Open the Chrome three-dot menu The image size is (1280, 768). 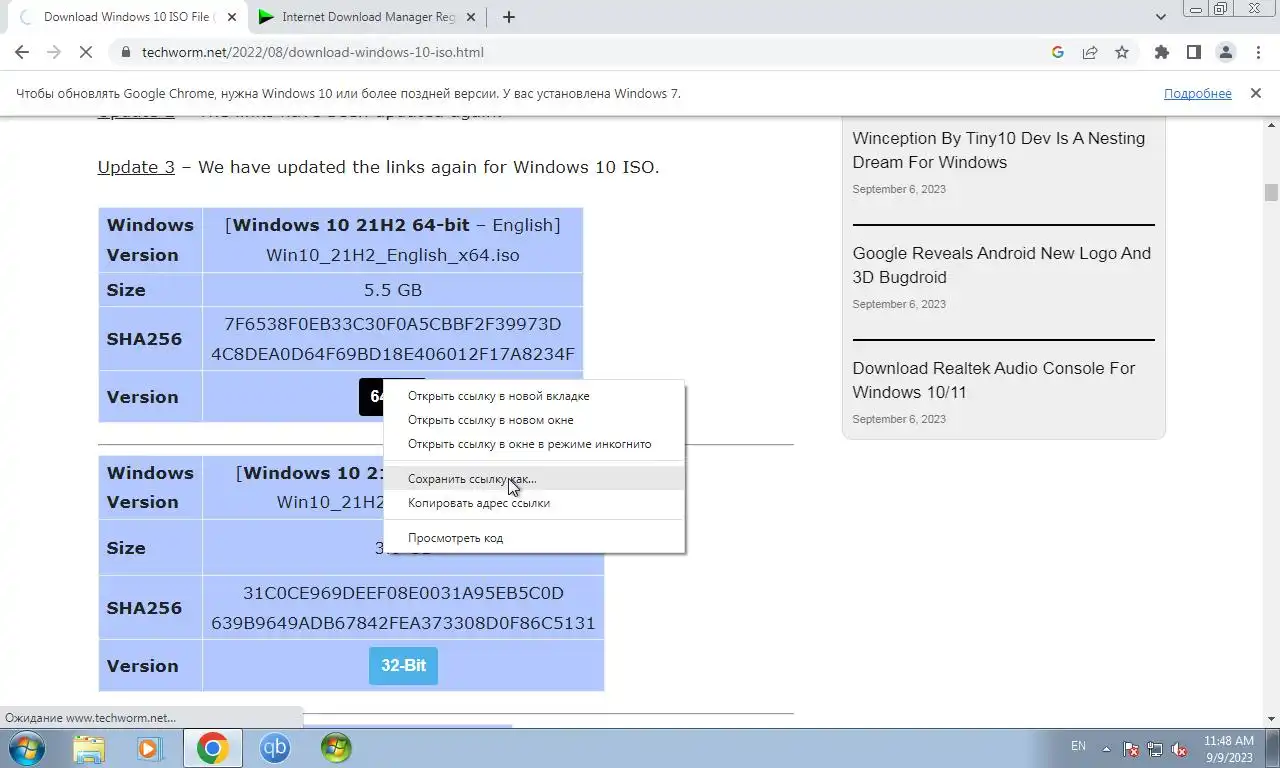pos(1257,52)
